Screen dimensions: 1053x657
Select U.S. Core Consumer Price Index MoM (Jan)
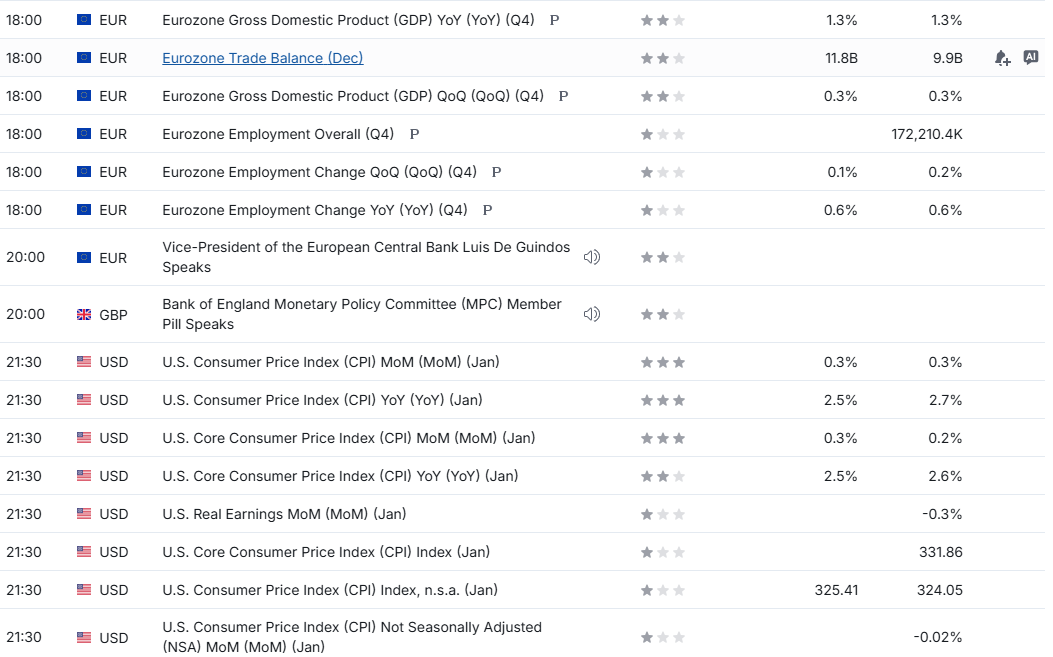[349, 438]
